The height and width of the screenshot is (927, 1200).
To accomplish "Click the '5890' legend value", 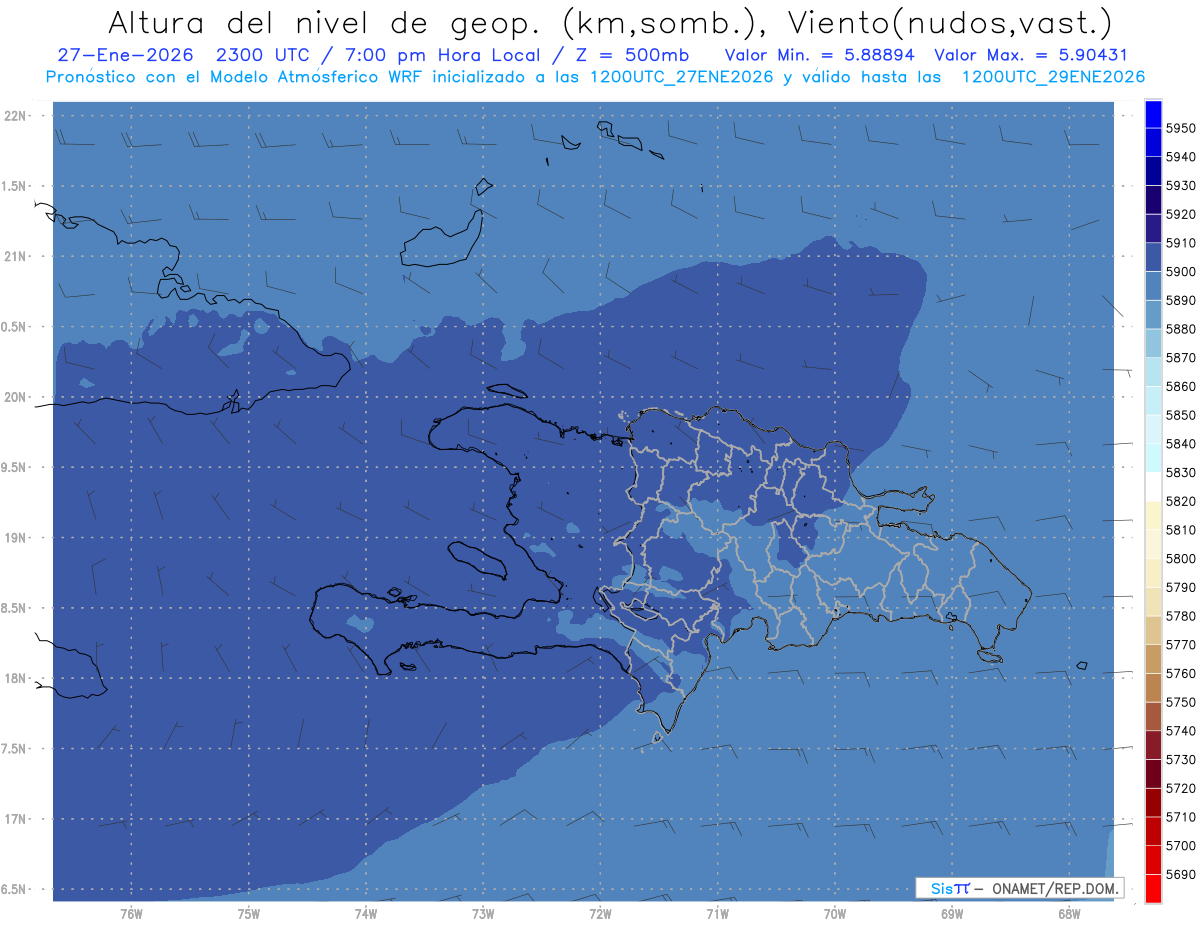I will click(1181, 301).
